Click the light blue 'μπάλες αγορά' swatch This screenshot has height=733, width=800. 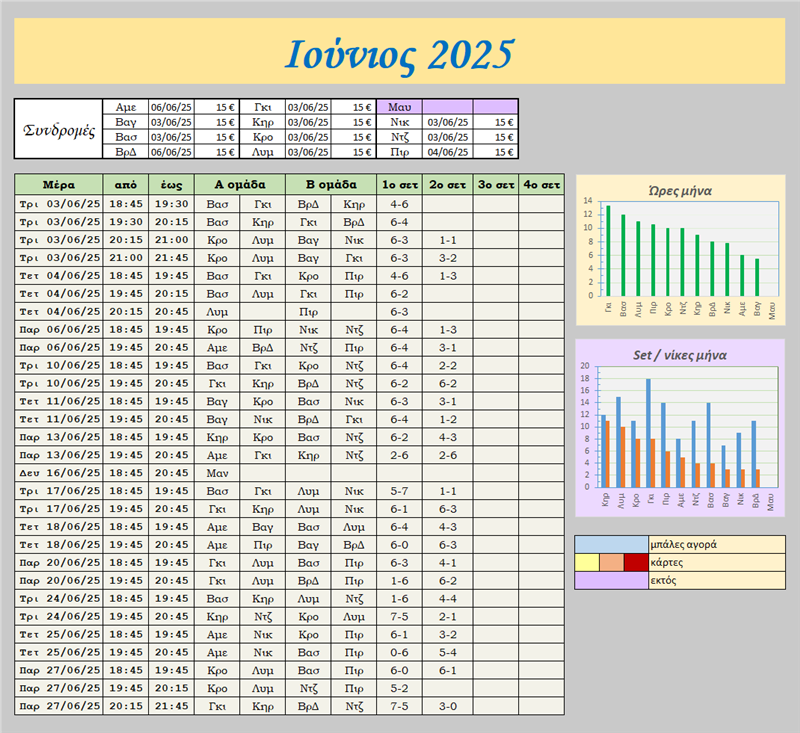pyautogui.click(x=611, y=545)
